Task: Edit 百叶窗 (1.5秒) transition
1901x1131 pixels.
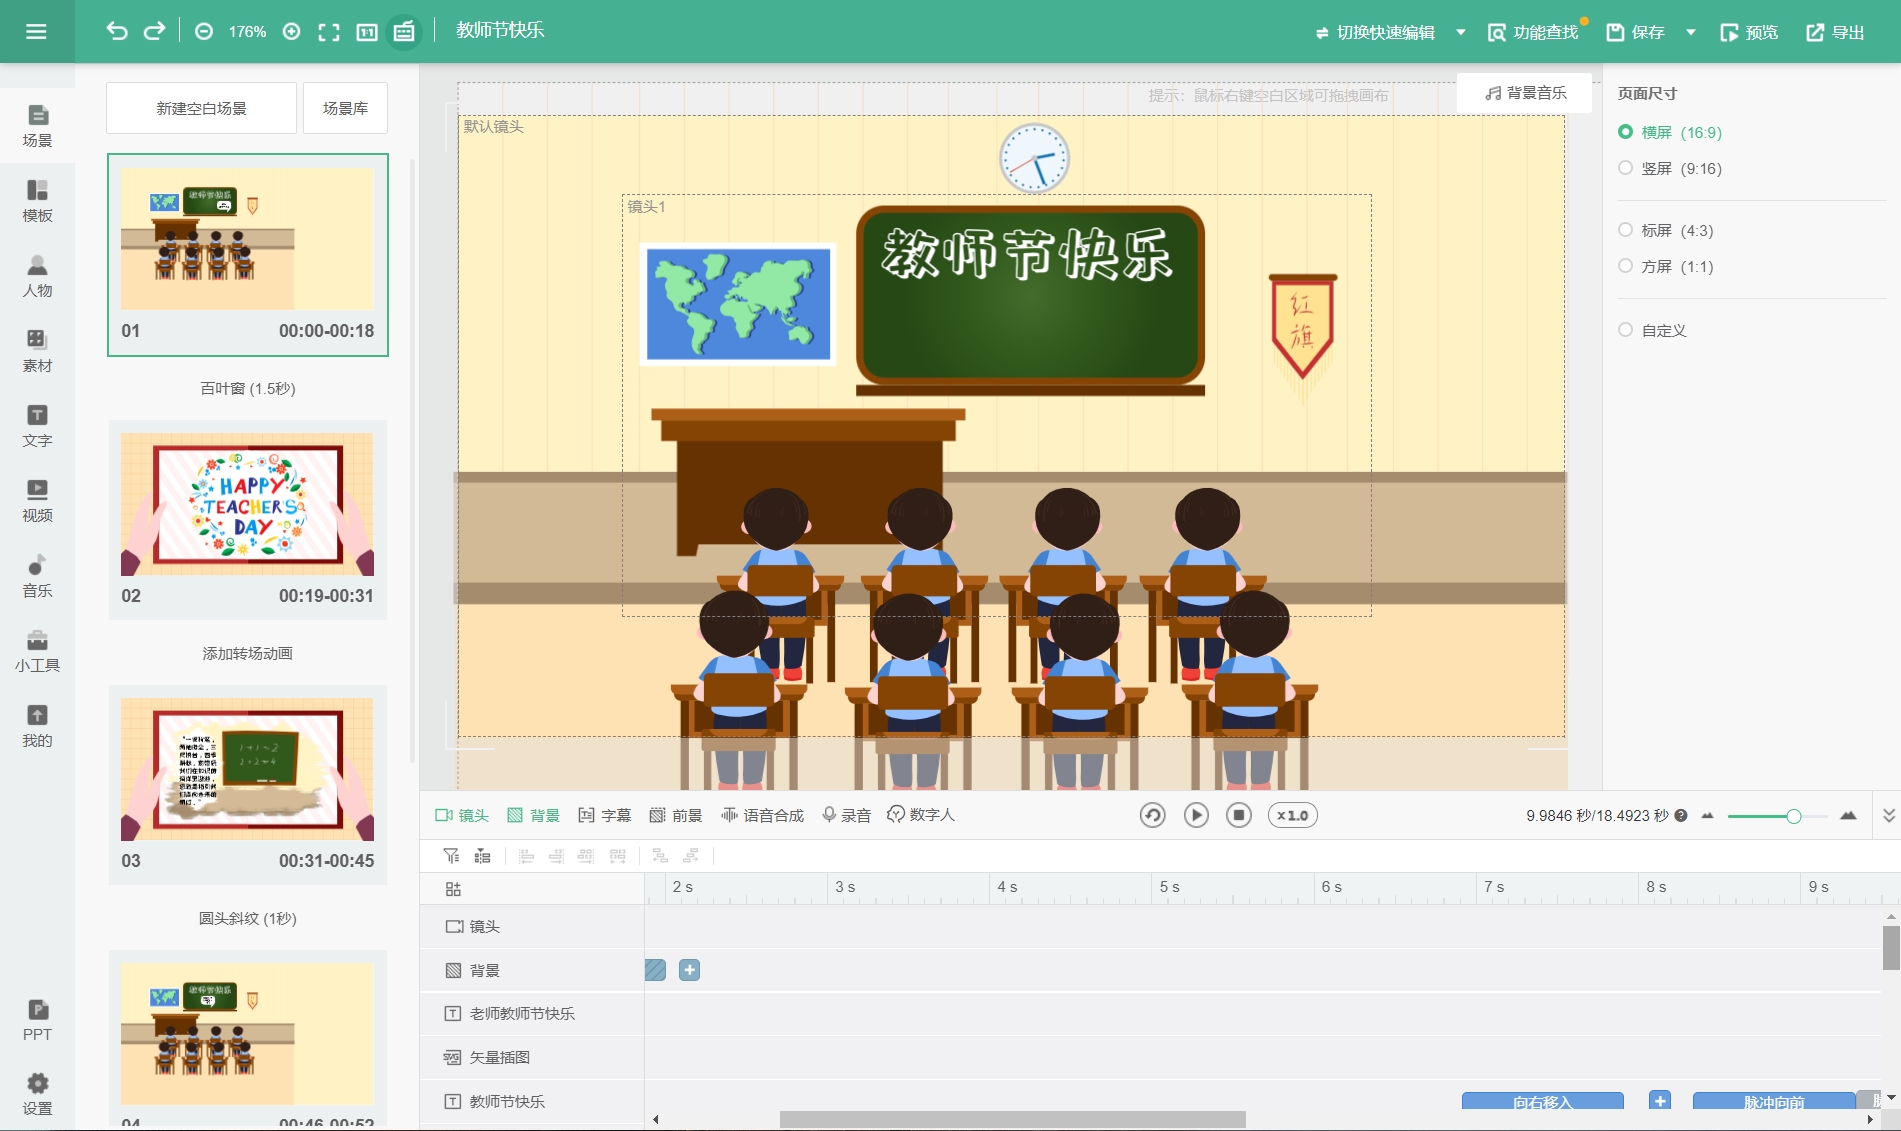Action: (x=248, y=388)
